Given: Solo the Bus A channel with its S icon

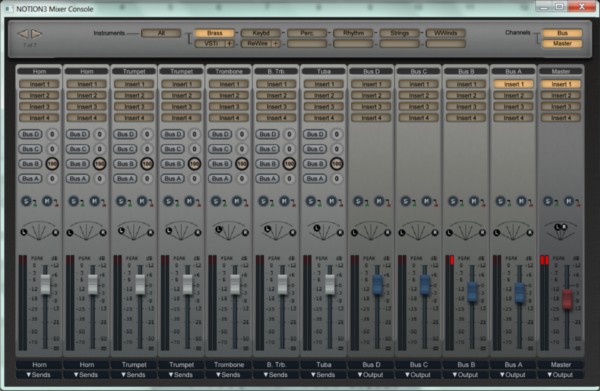Looking at the screenshot, I should coord(501,201).
